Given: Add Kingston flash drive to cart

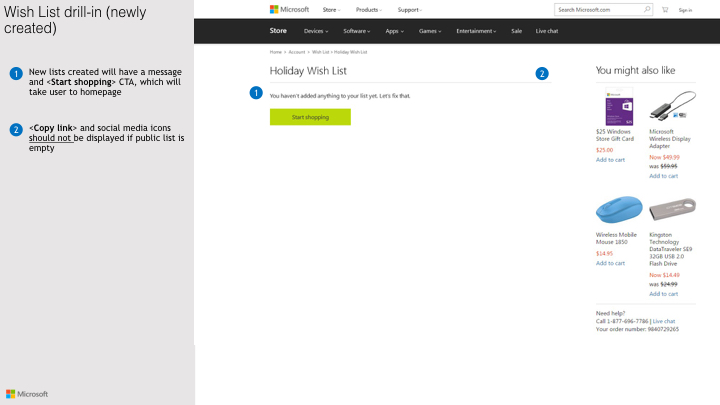Looking at the screenshot, I should pos(664,294).
